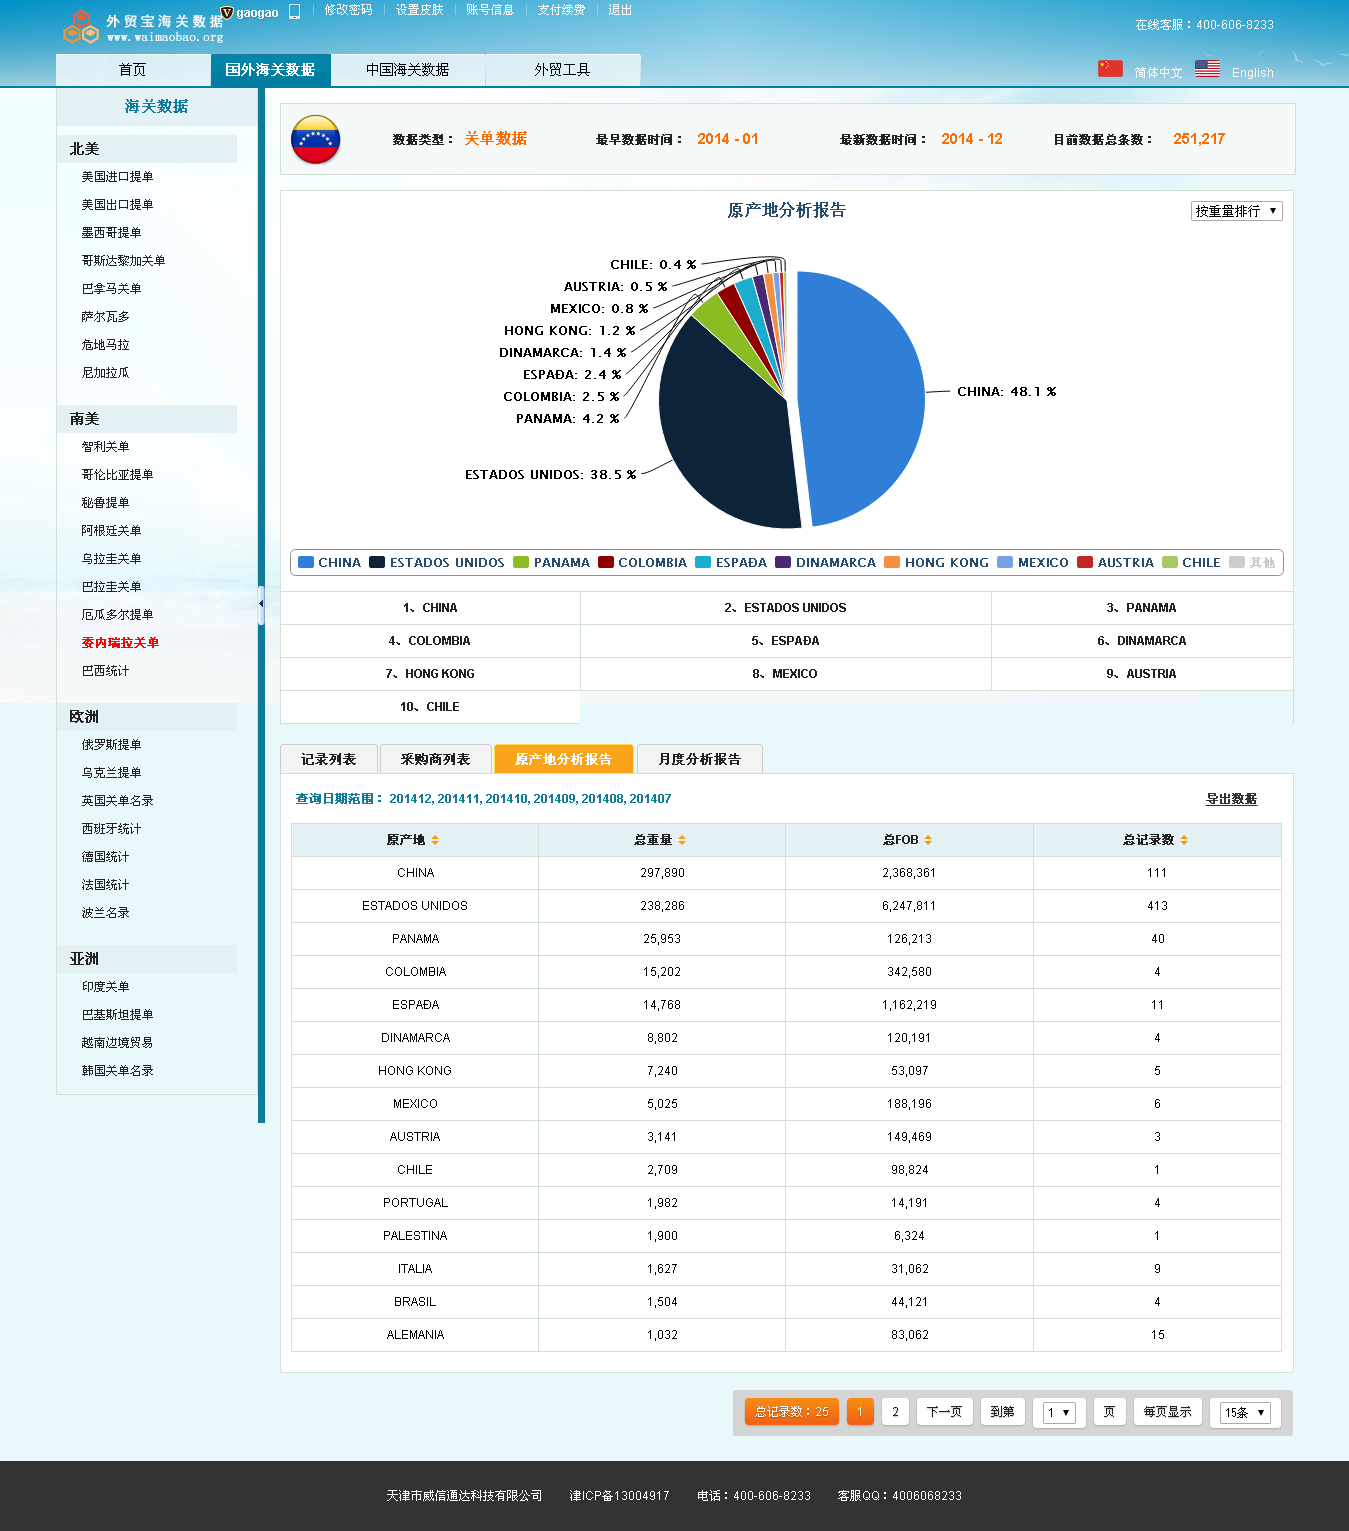
Task: Click ranking cell 2、ESTADOS UNIDOS
Action: (x=785, y=608)
